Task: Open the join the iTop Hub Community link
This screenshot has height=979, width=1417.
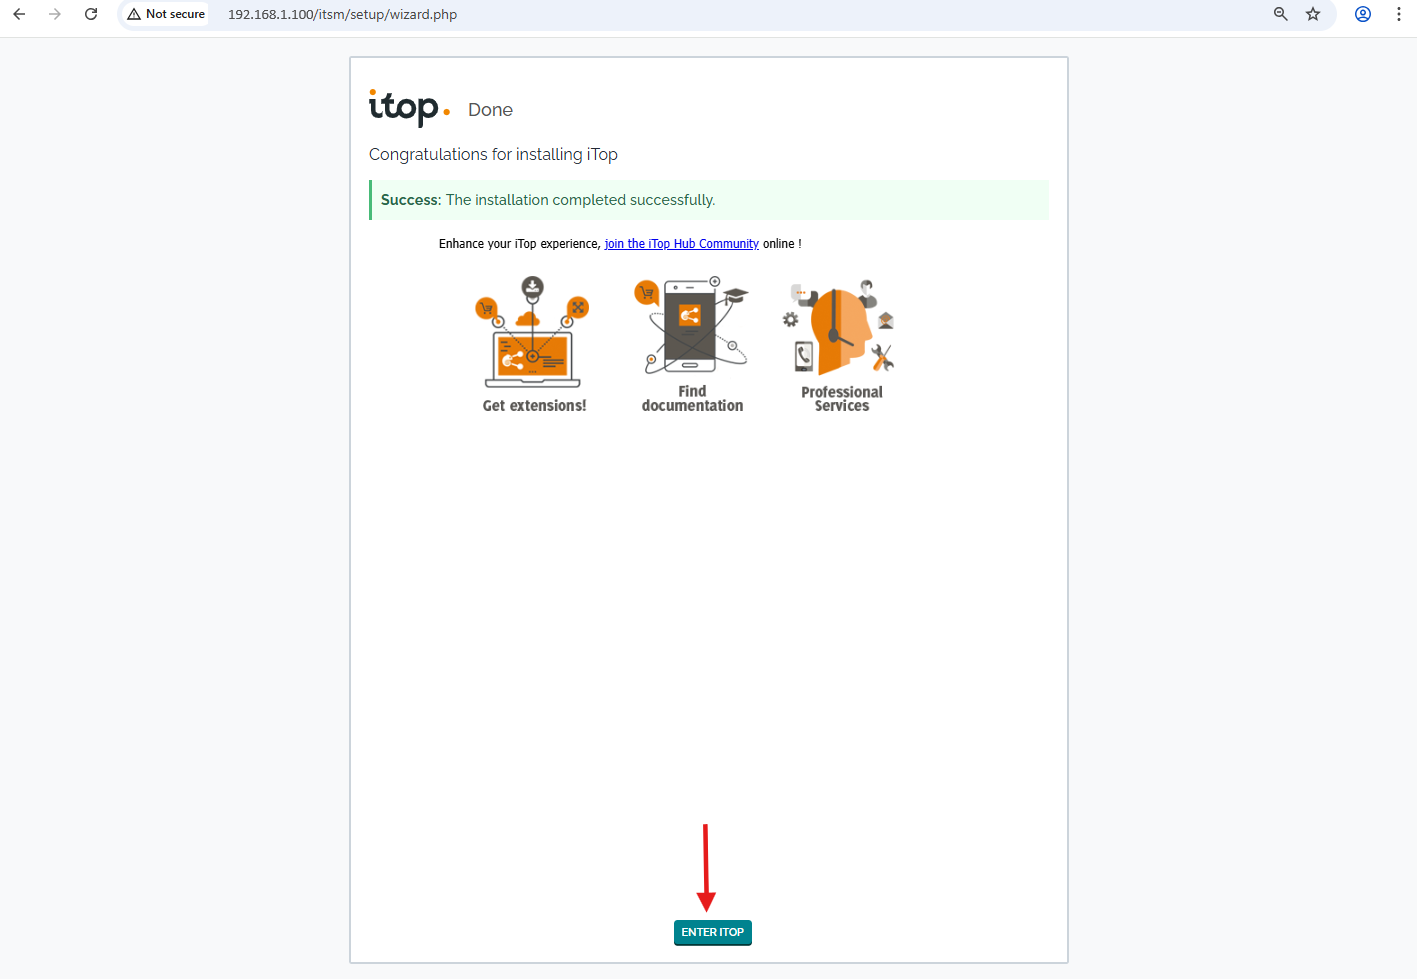Action: pos(681,244)
